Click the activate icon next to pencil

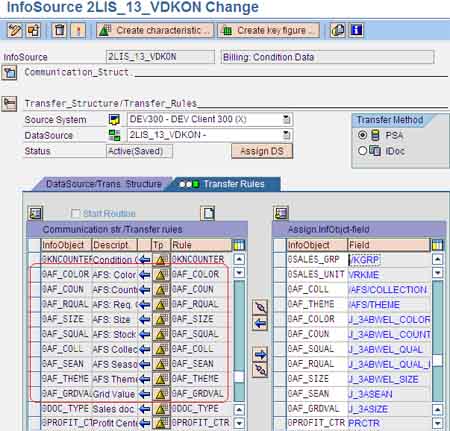(33, 31)
